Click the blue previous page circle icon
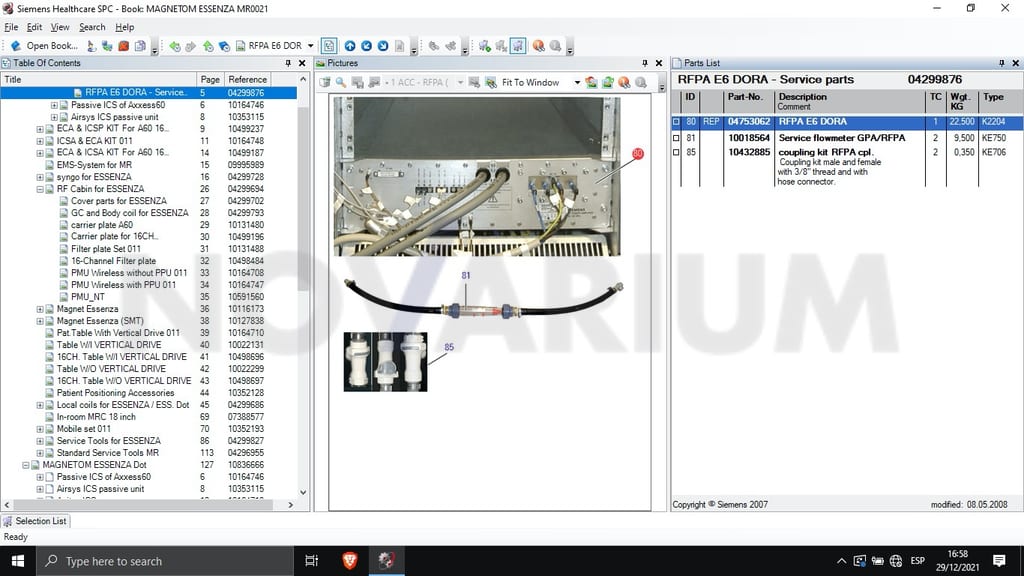 (366, 46)
